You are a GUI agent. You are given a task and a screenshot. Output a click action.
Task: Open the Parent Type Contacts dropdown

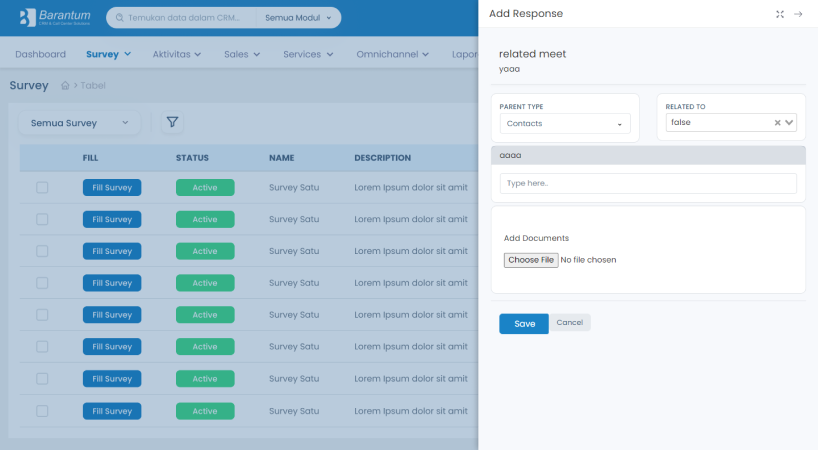[565, 124]
